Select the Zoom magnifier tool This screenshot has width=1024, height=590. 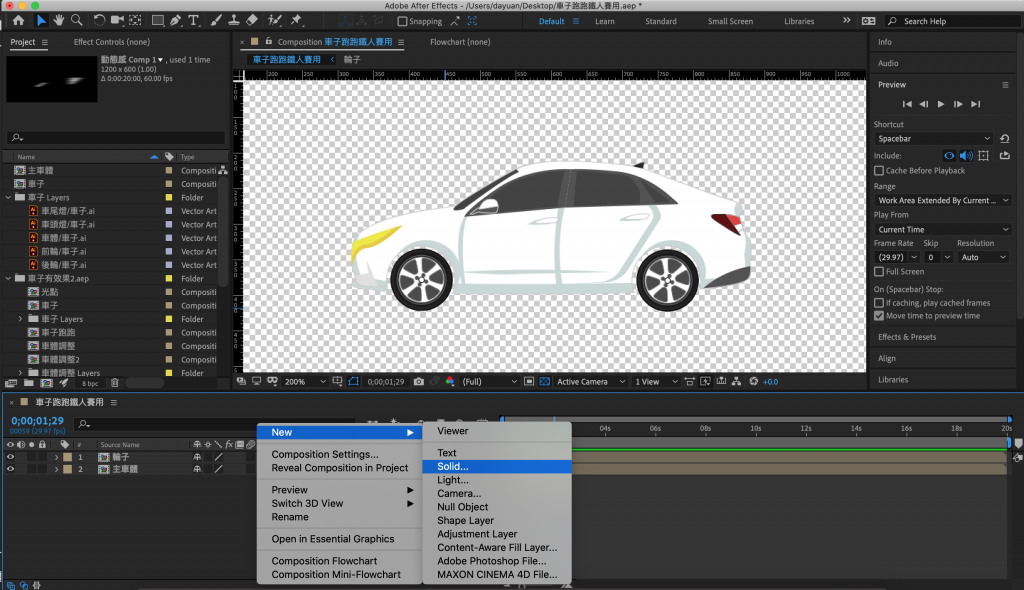point(77,20)
